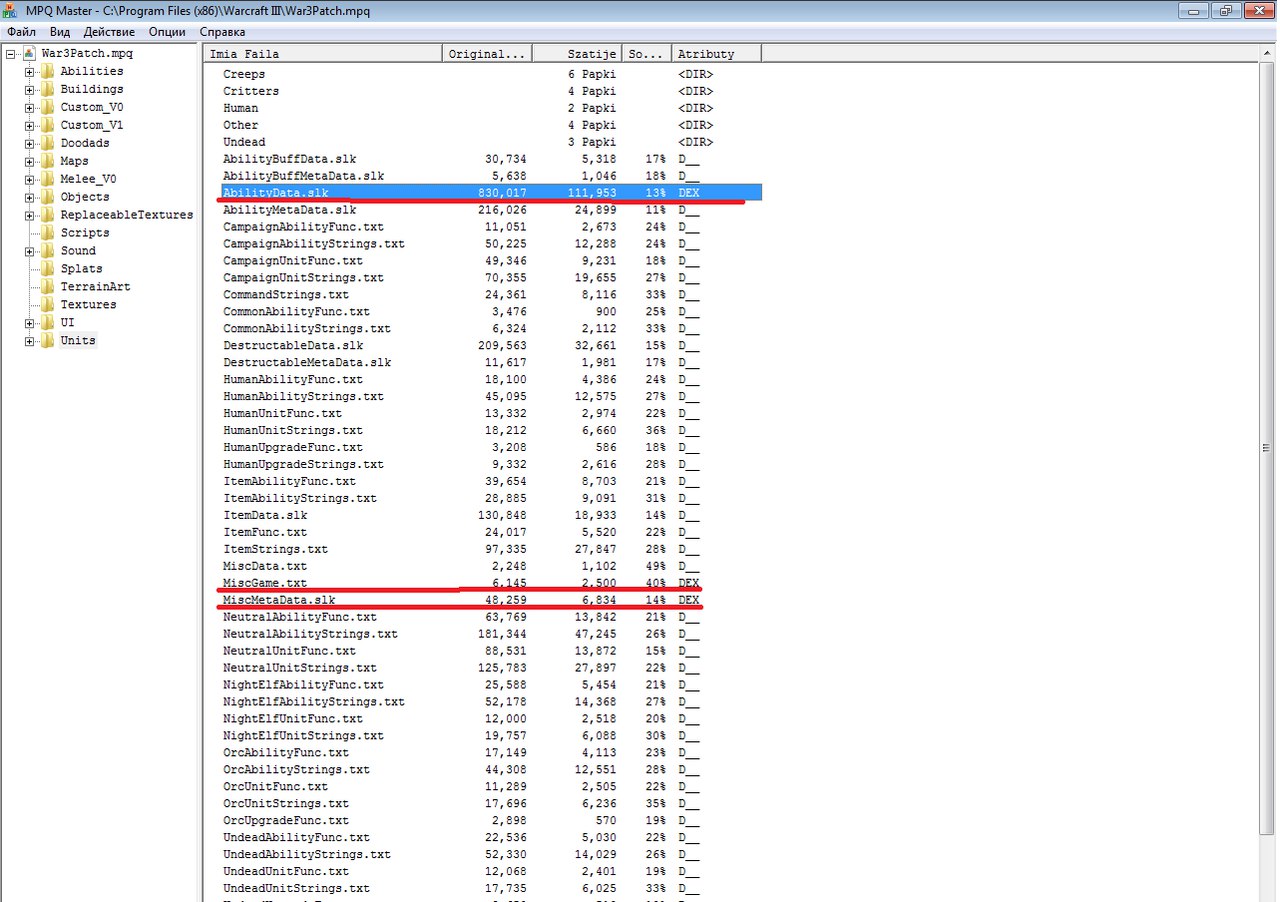Image resolution: width=1280 pixels, height=902 pixels.
Task: Sort by the Szatije column header
Action: (x=577, y=54)
